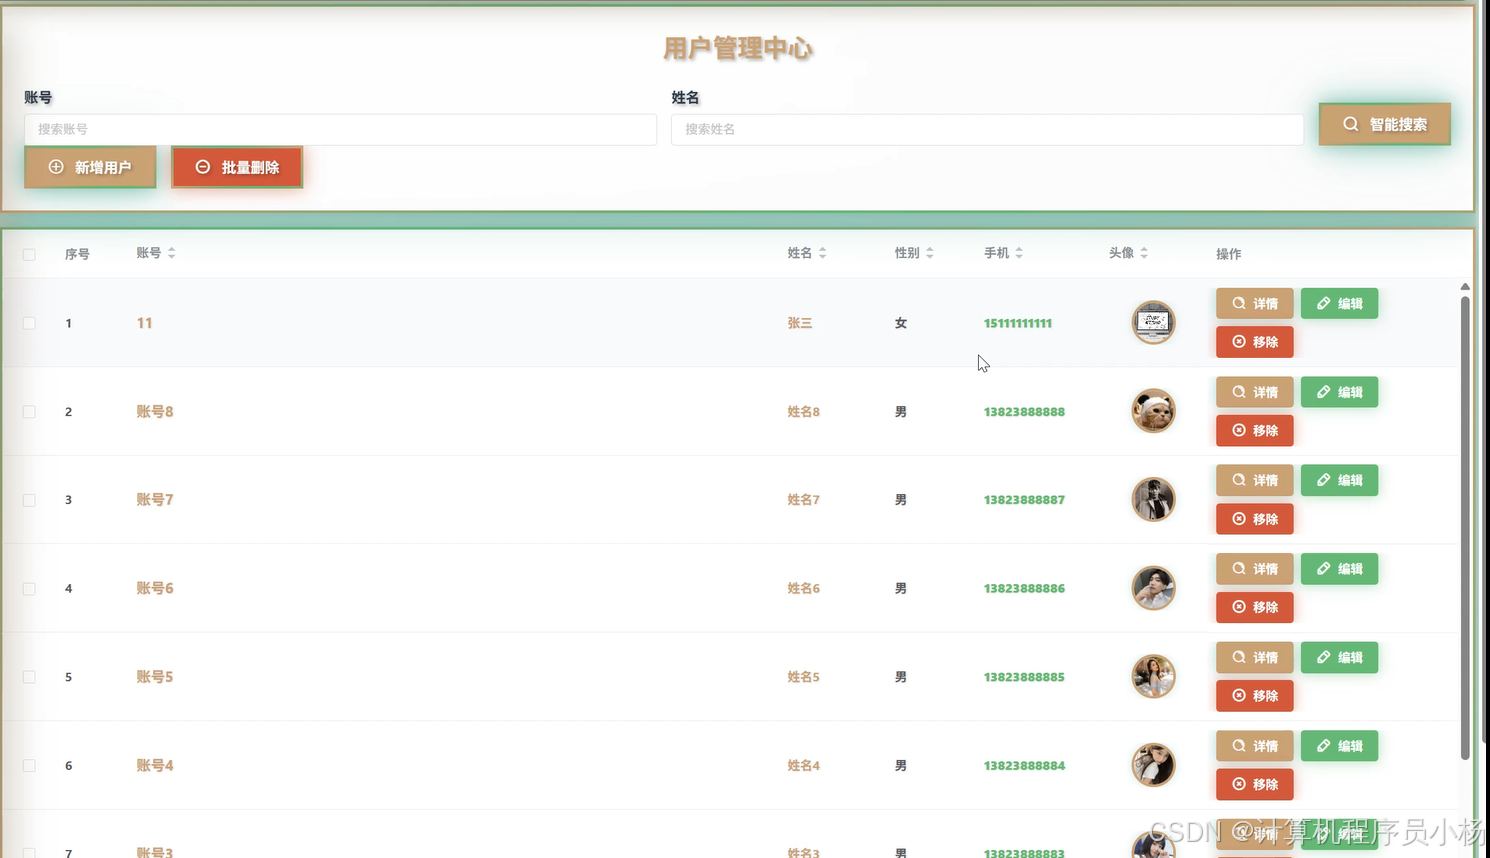
Task: Edit the 账号6 user
Action: [1339, 569]
